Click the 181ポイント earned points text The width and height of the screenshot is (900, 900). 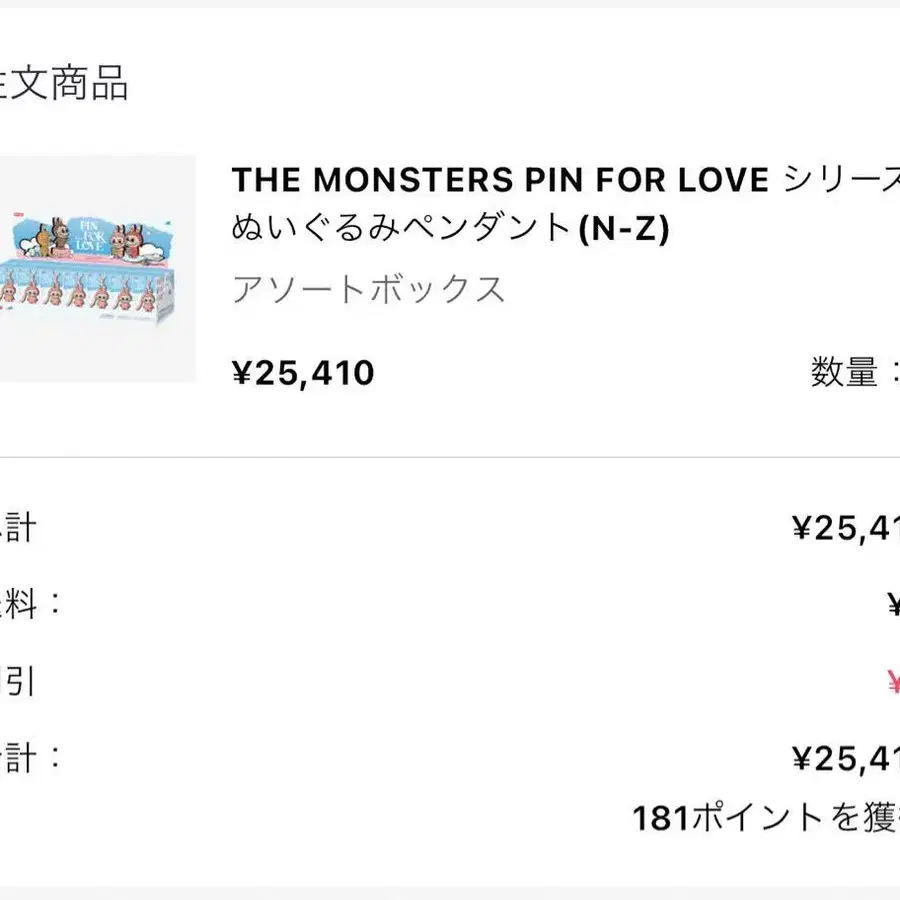(765, 818)
